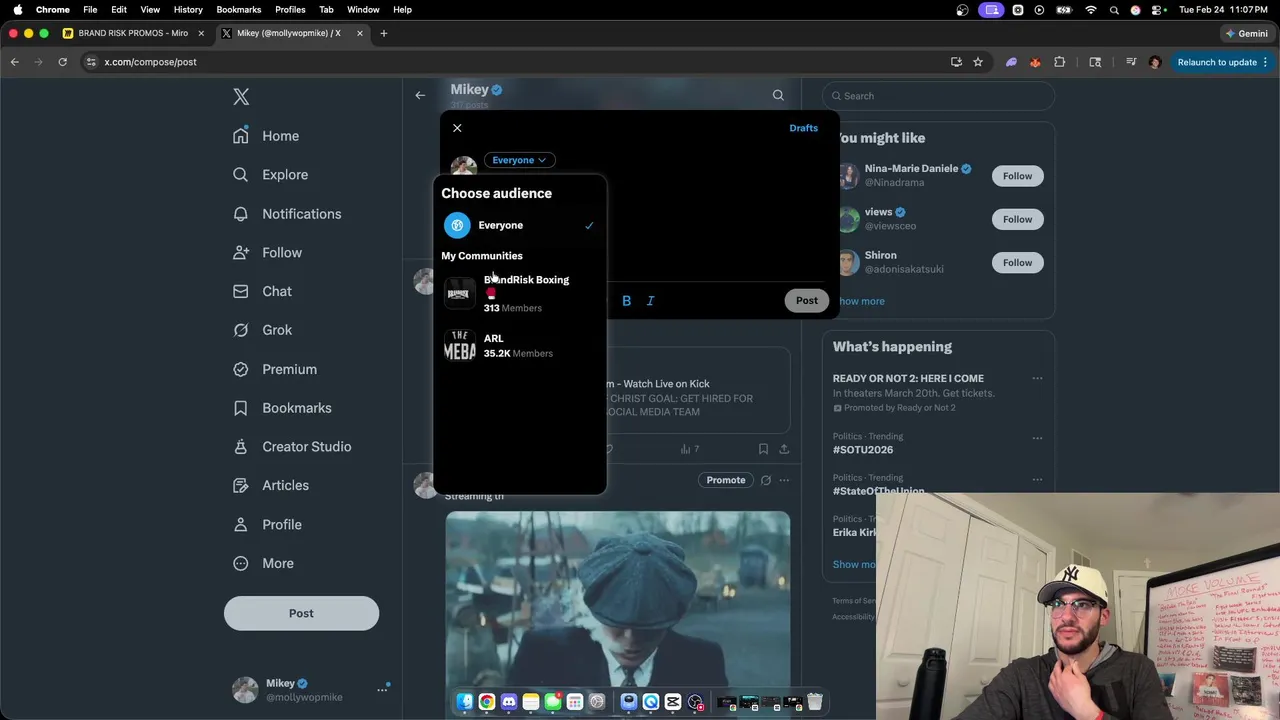Open account menu dots beside Mikey
This screenshot has height=720, width=1280.
tap(382, 689)
